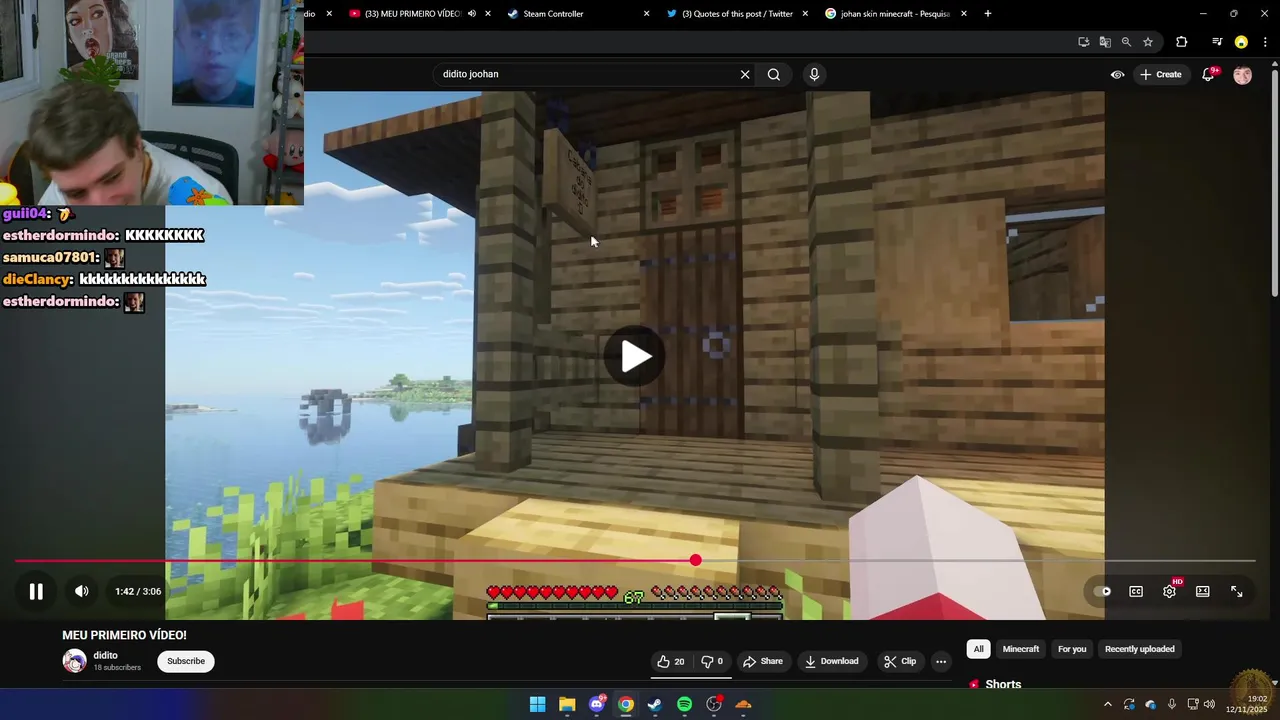Click translate page icon in address bar

click(1105, 42)
